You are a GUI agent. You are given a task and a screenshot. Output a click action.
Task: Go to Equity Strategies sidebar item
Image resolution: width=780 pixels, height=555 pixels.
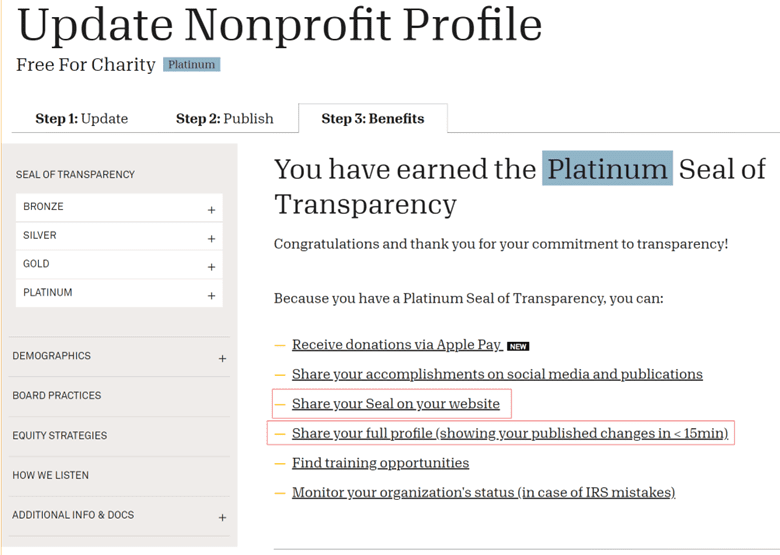click(x=60, y=436)
